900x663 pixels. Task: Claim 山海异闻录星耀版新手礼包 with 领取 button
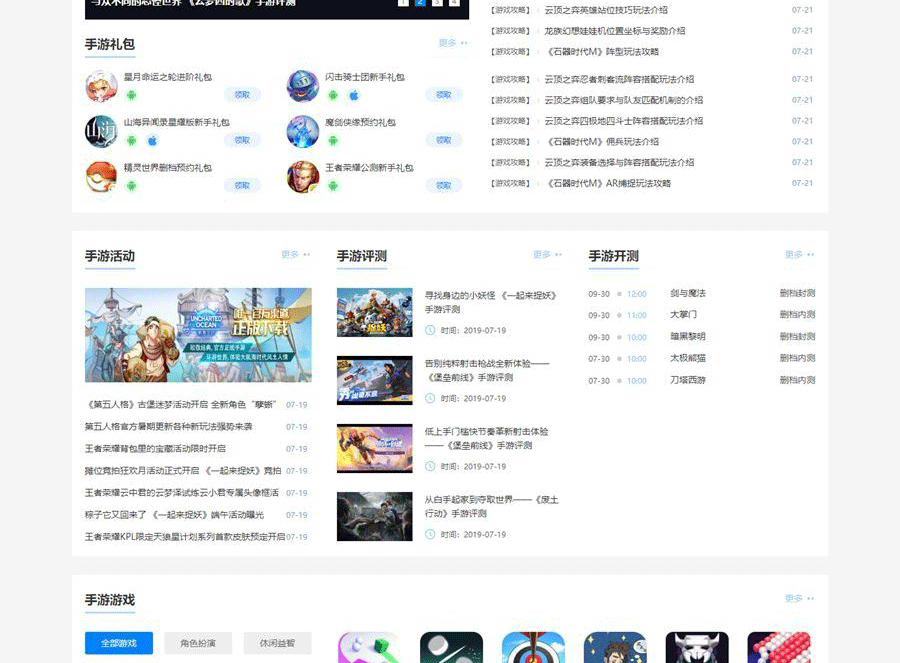coord(242,140)
